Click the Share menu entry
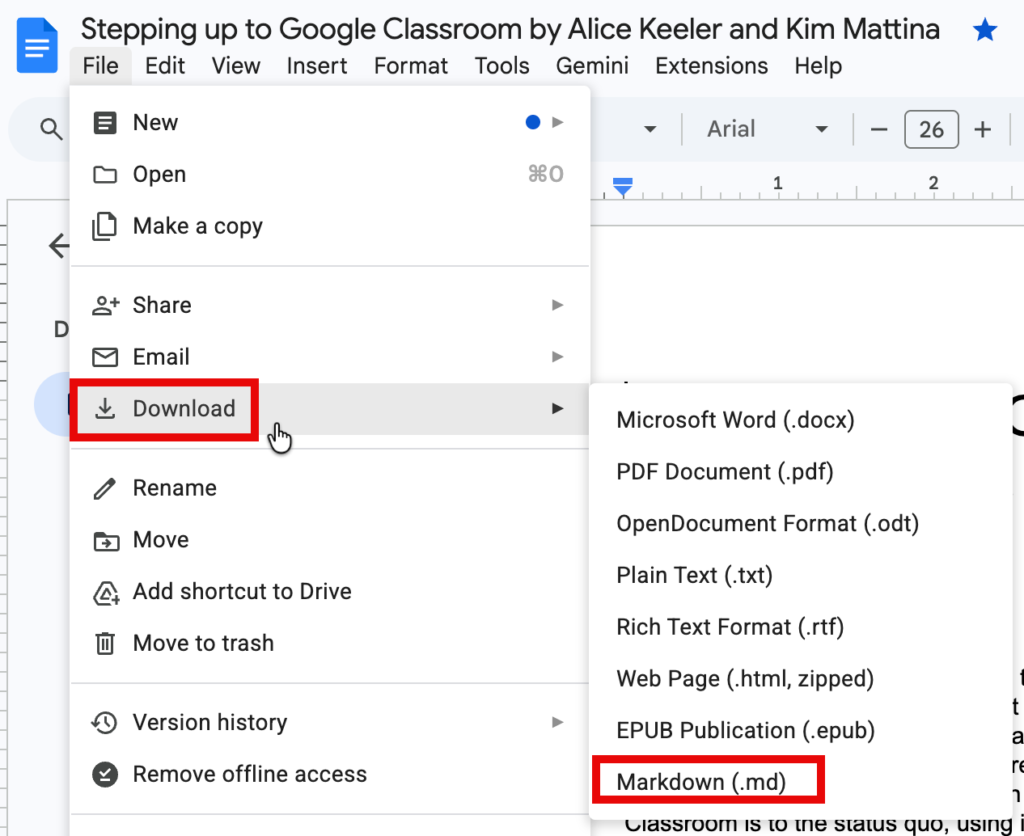The height and width of the screenshot is (836, 1024). (x=161, y=305)
